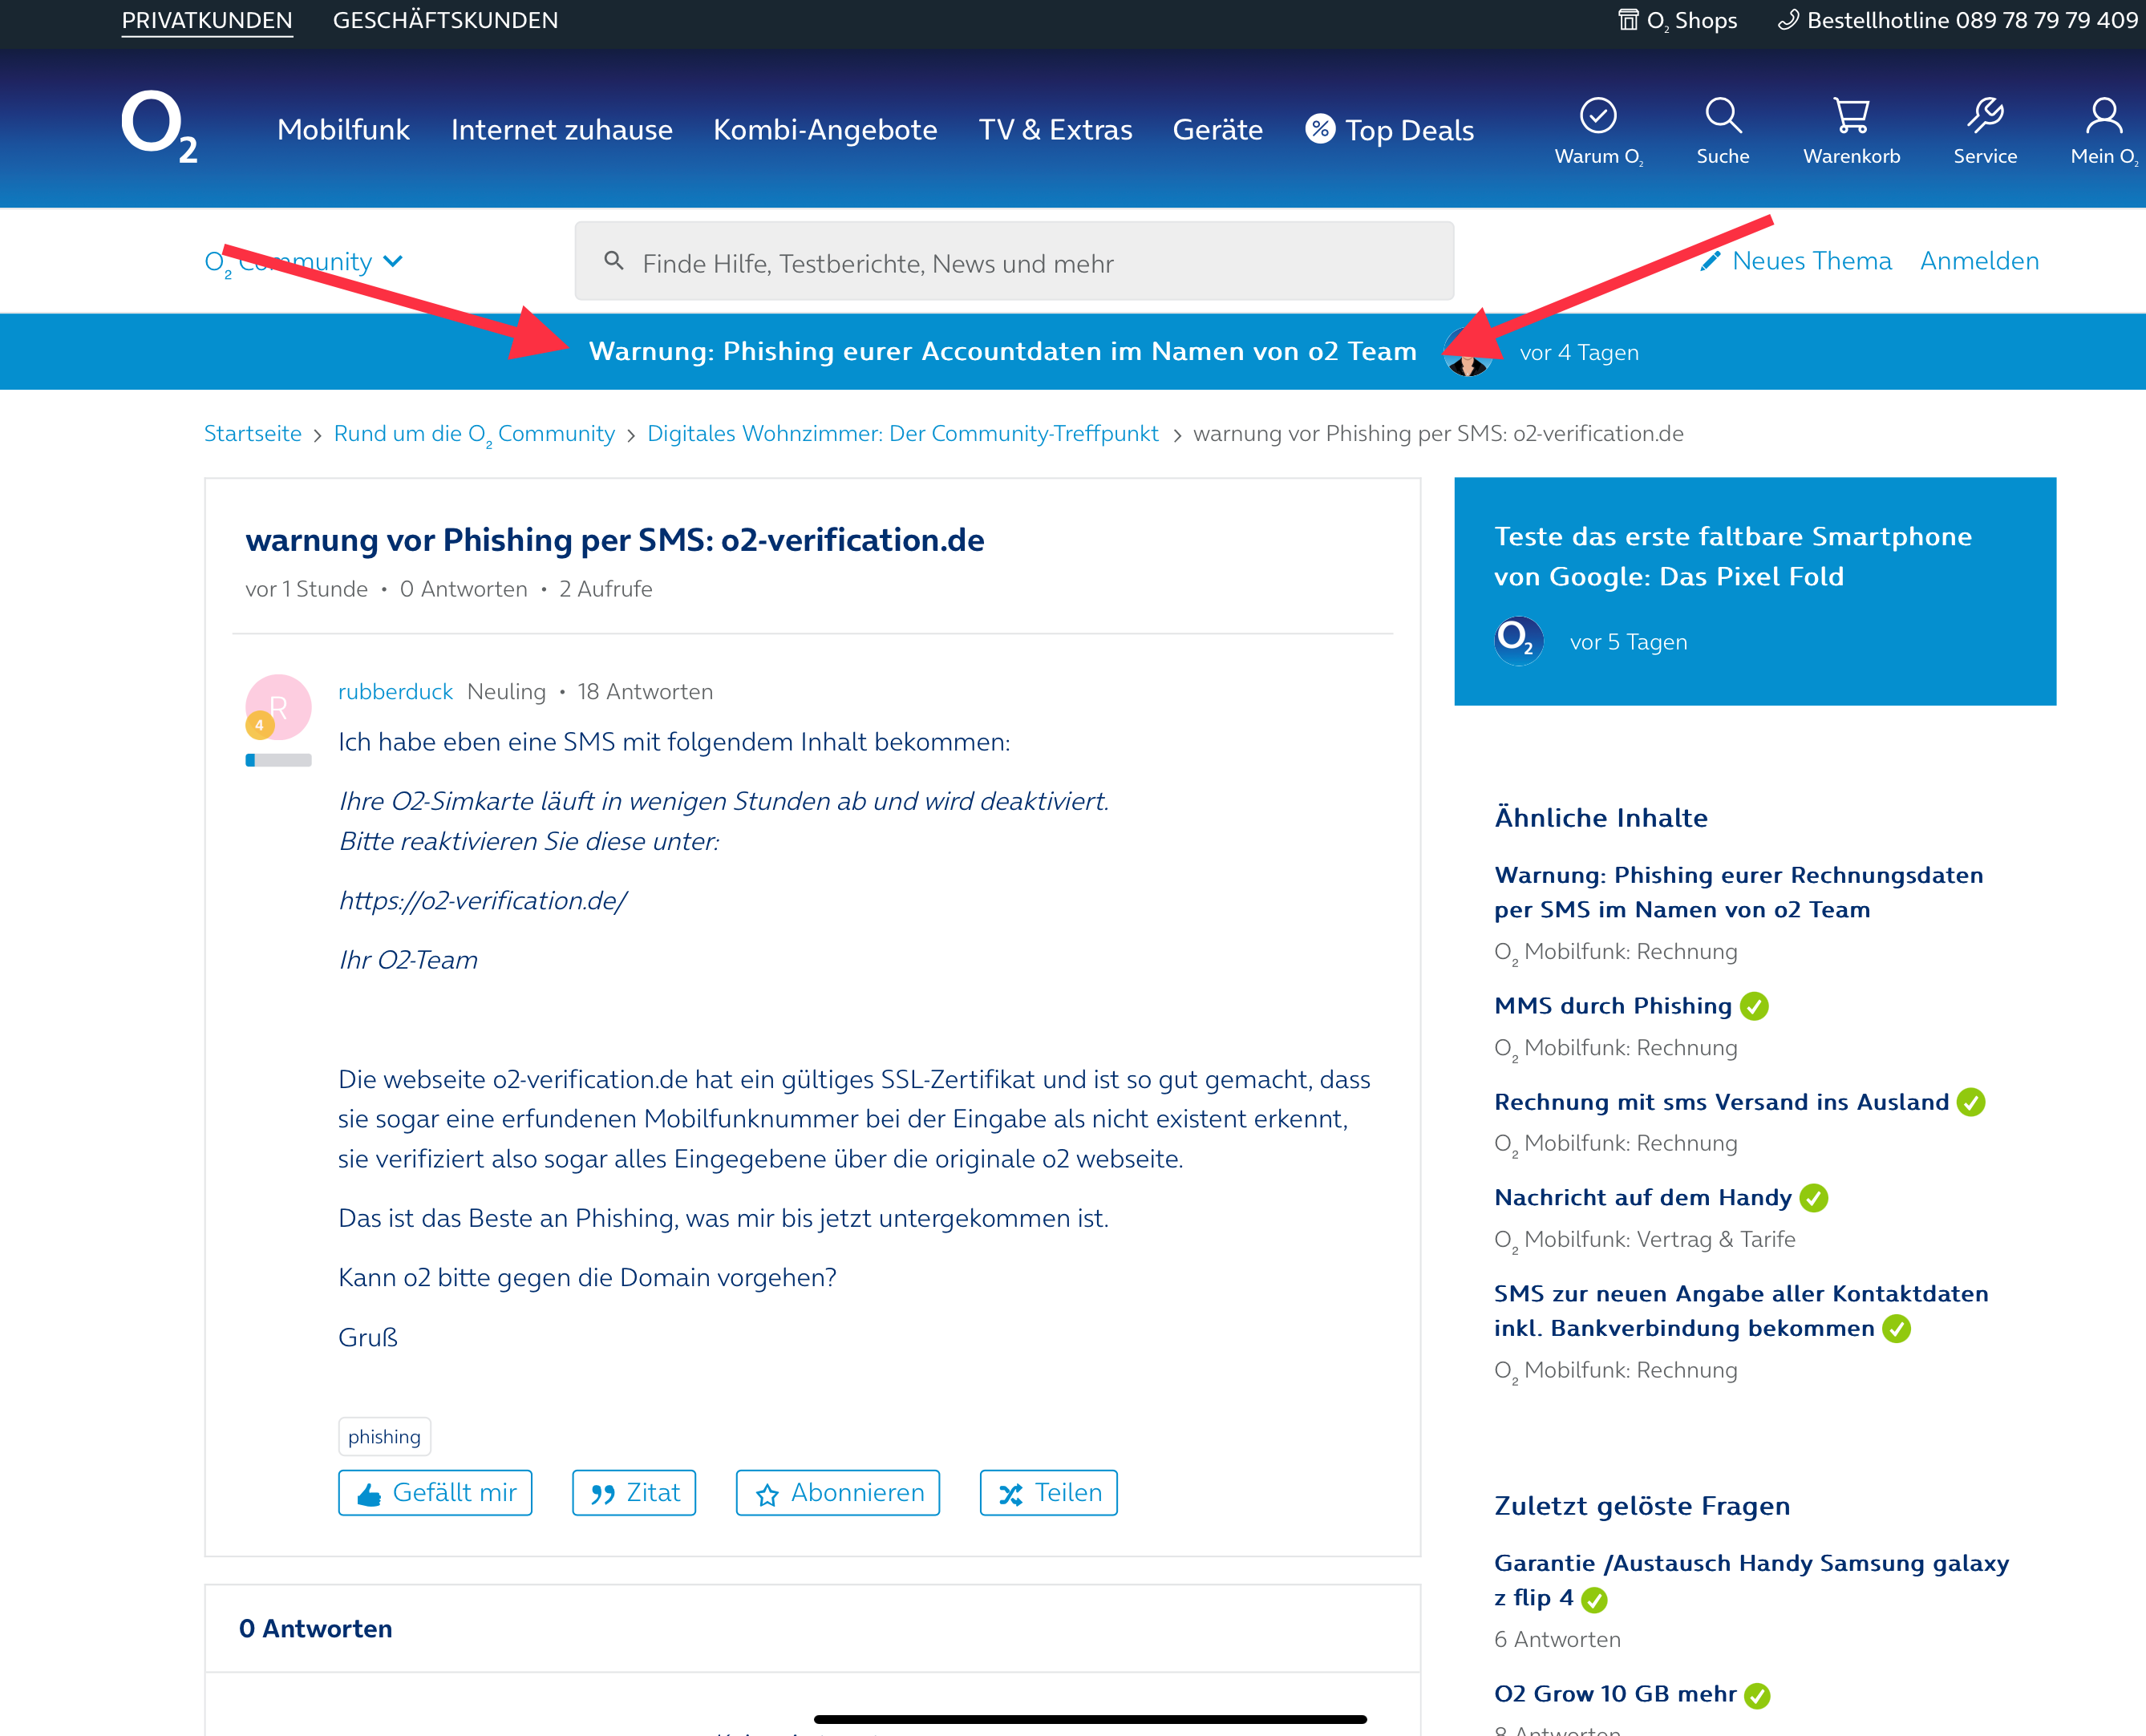Open Rechnung mit sms Versand ins Ausland
Viewport: 2146px width, 1736px height.
[x=1721, y=1102]
